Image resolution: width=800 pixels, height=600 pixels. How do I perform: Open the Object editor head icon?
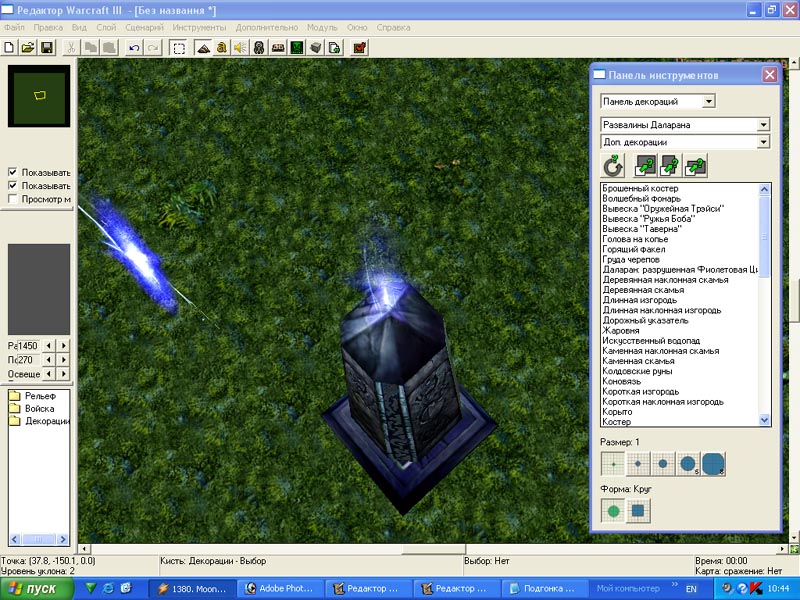click(259, 48)
